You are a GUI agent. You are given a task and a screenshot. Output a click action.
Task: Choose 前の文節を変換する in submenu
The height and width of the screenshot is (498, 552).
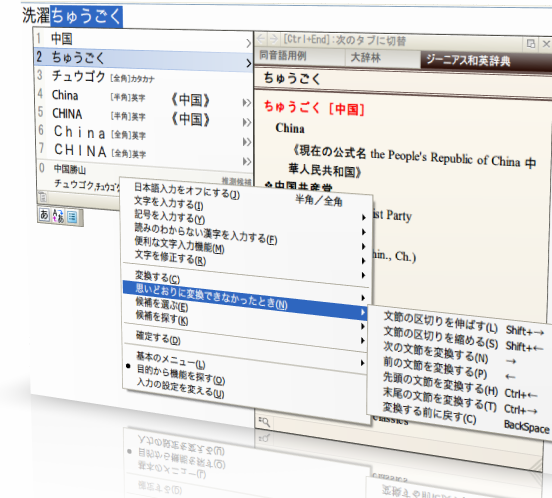(435, 367)
